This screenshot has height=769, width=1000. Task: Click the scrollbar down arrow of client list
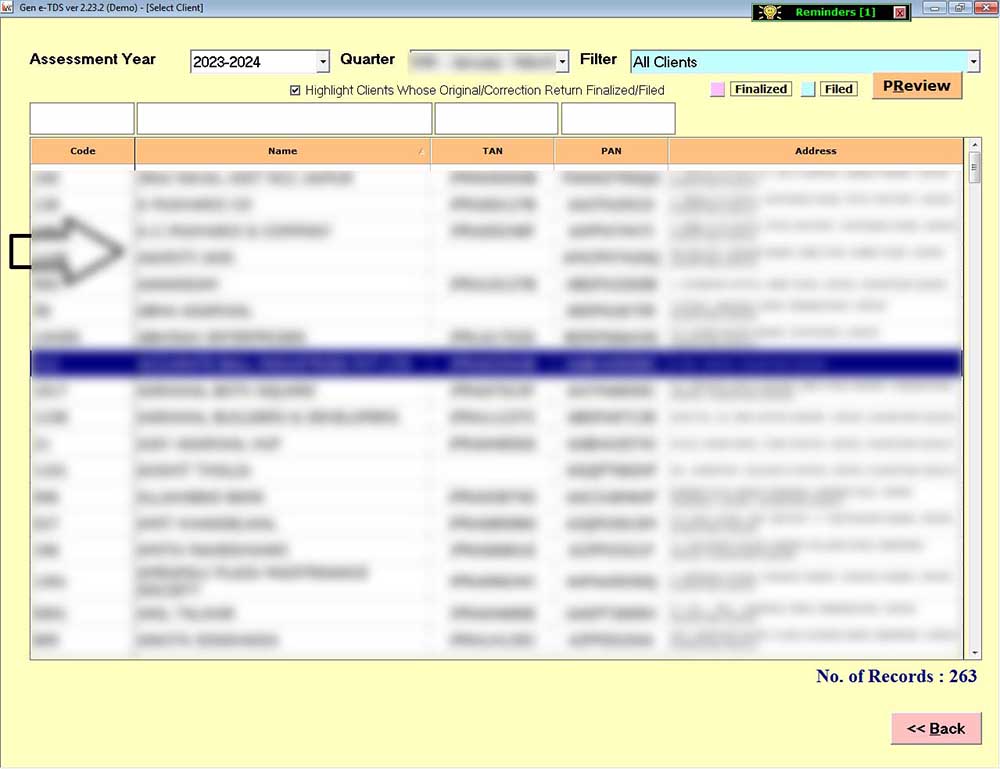[974, 651]
